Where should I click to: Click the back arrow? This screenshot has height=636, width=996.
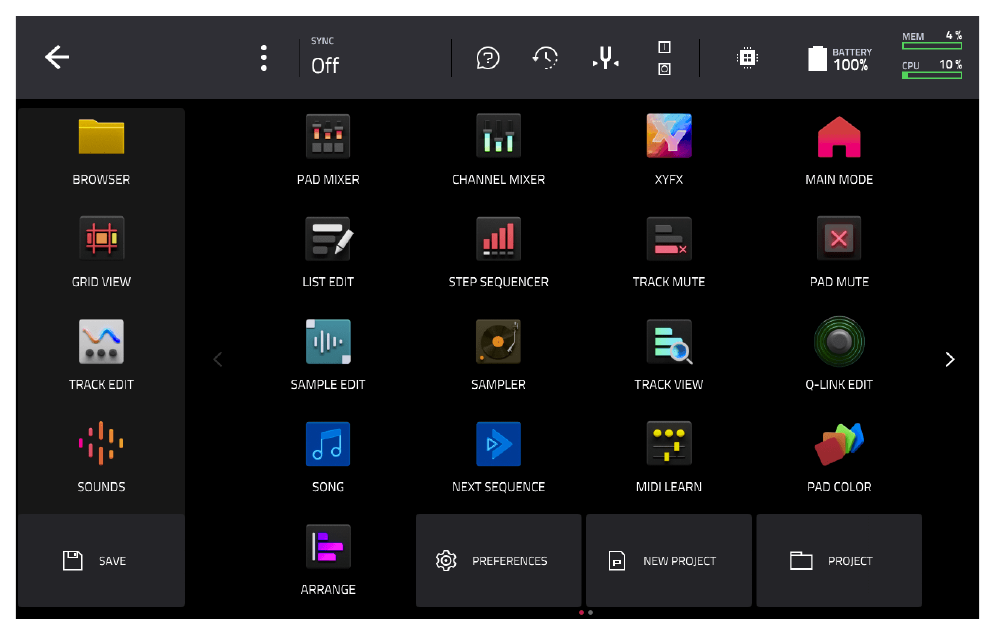point(57,57)
